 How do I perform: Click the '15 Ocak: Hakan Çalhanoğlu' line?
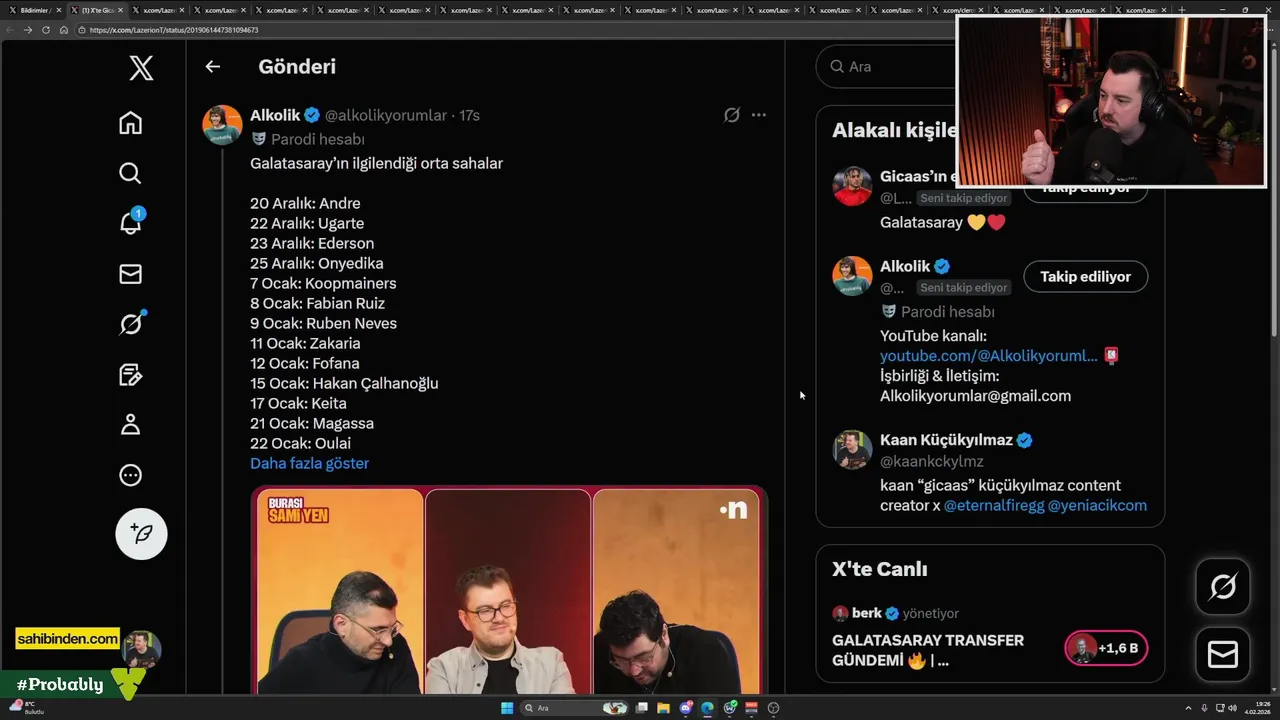(344, 383)
